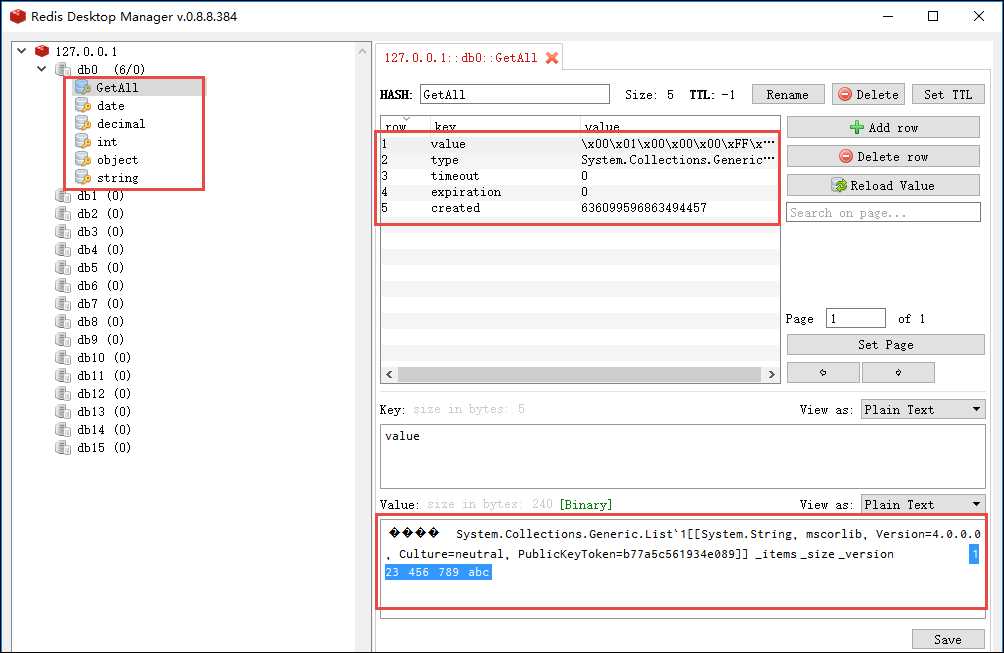This screenshot has height=653, width=1004.
Task: Click the Save button
Action: [948, 639]
